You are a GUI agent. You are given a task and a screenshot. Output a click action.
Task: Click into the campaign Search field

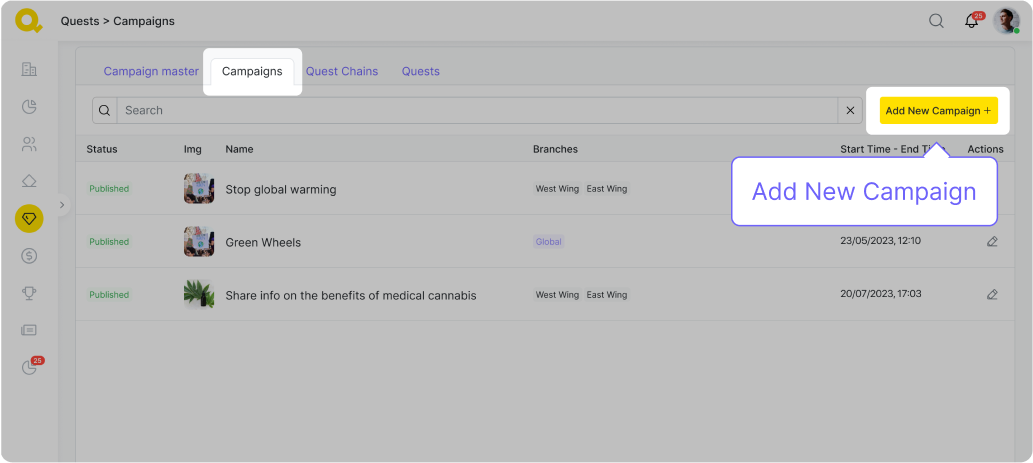click(476, 110)
